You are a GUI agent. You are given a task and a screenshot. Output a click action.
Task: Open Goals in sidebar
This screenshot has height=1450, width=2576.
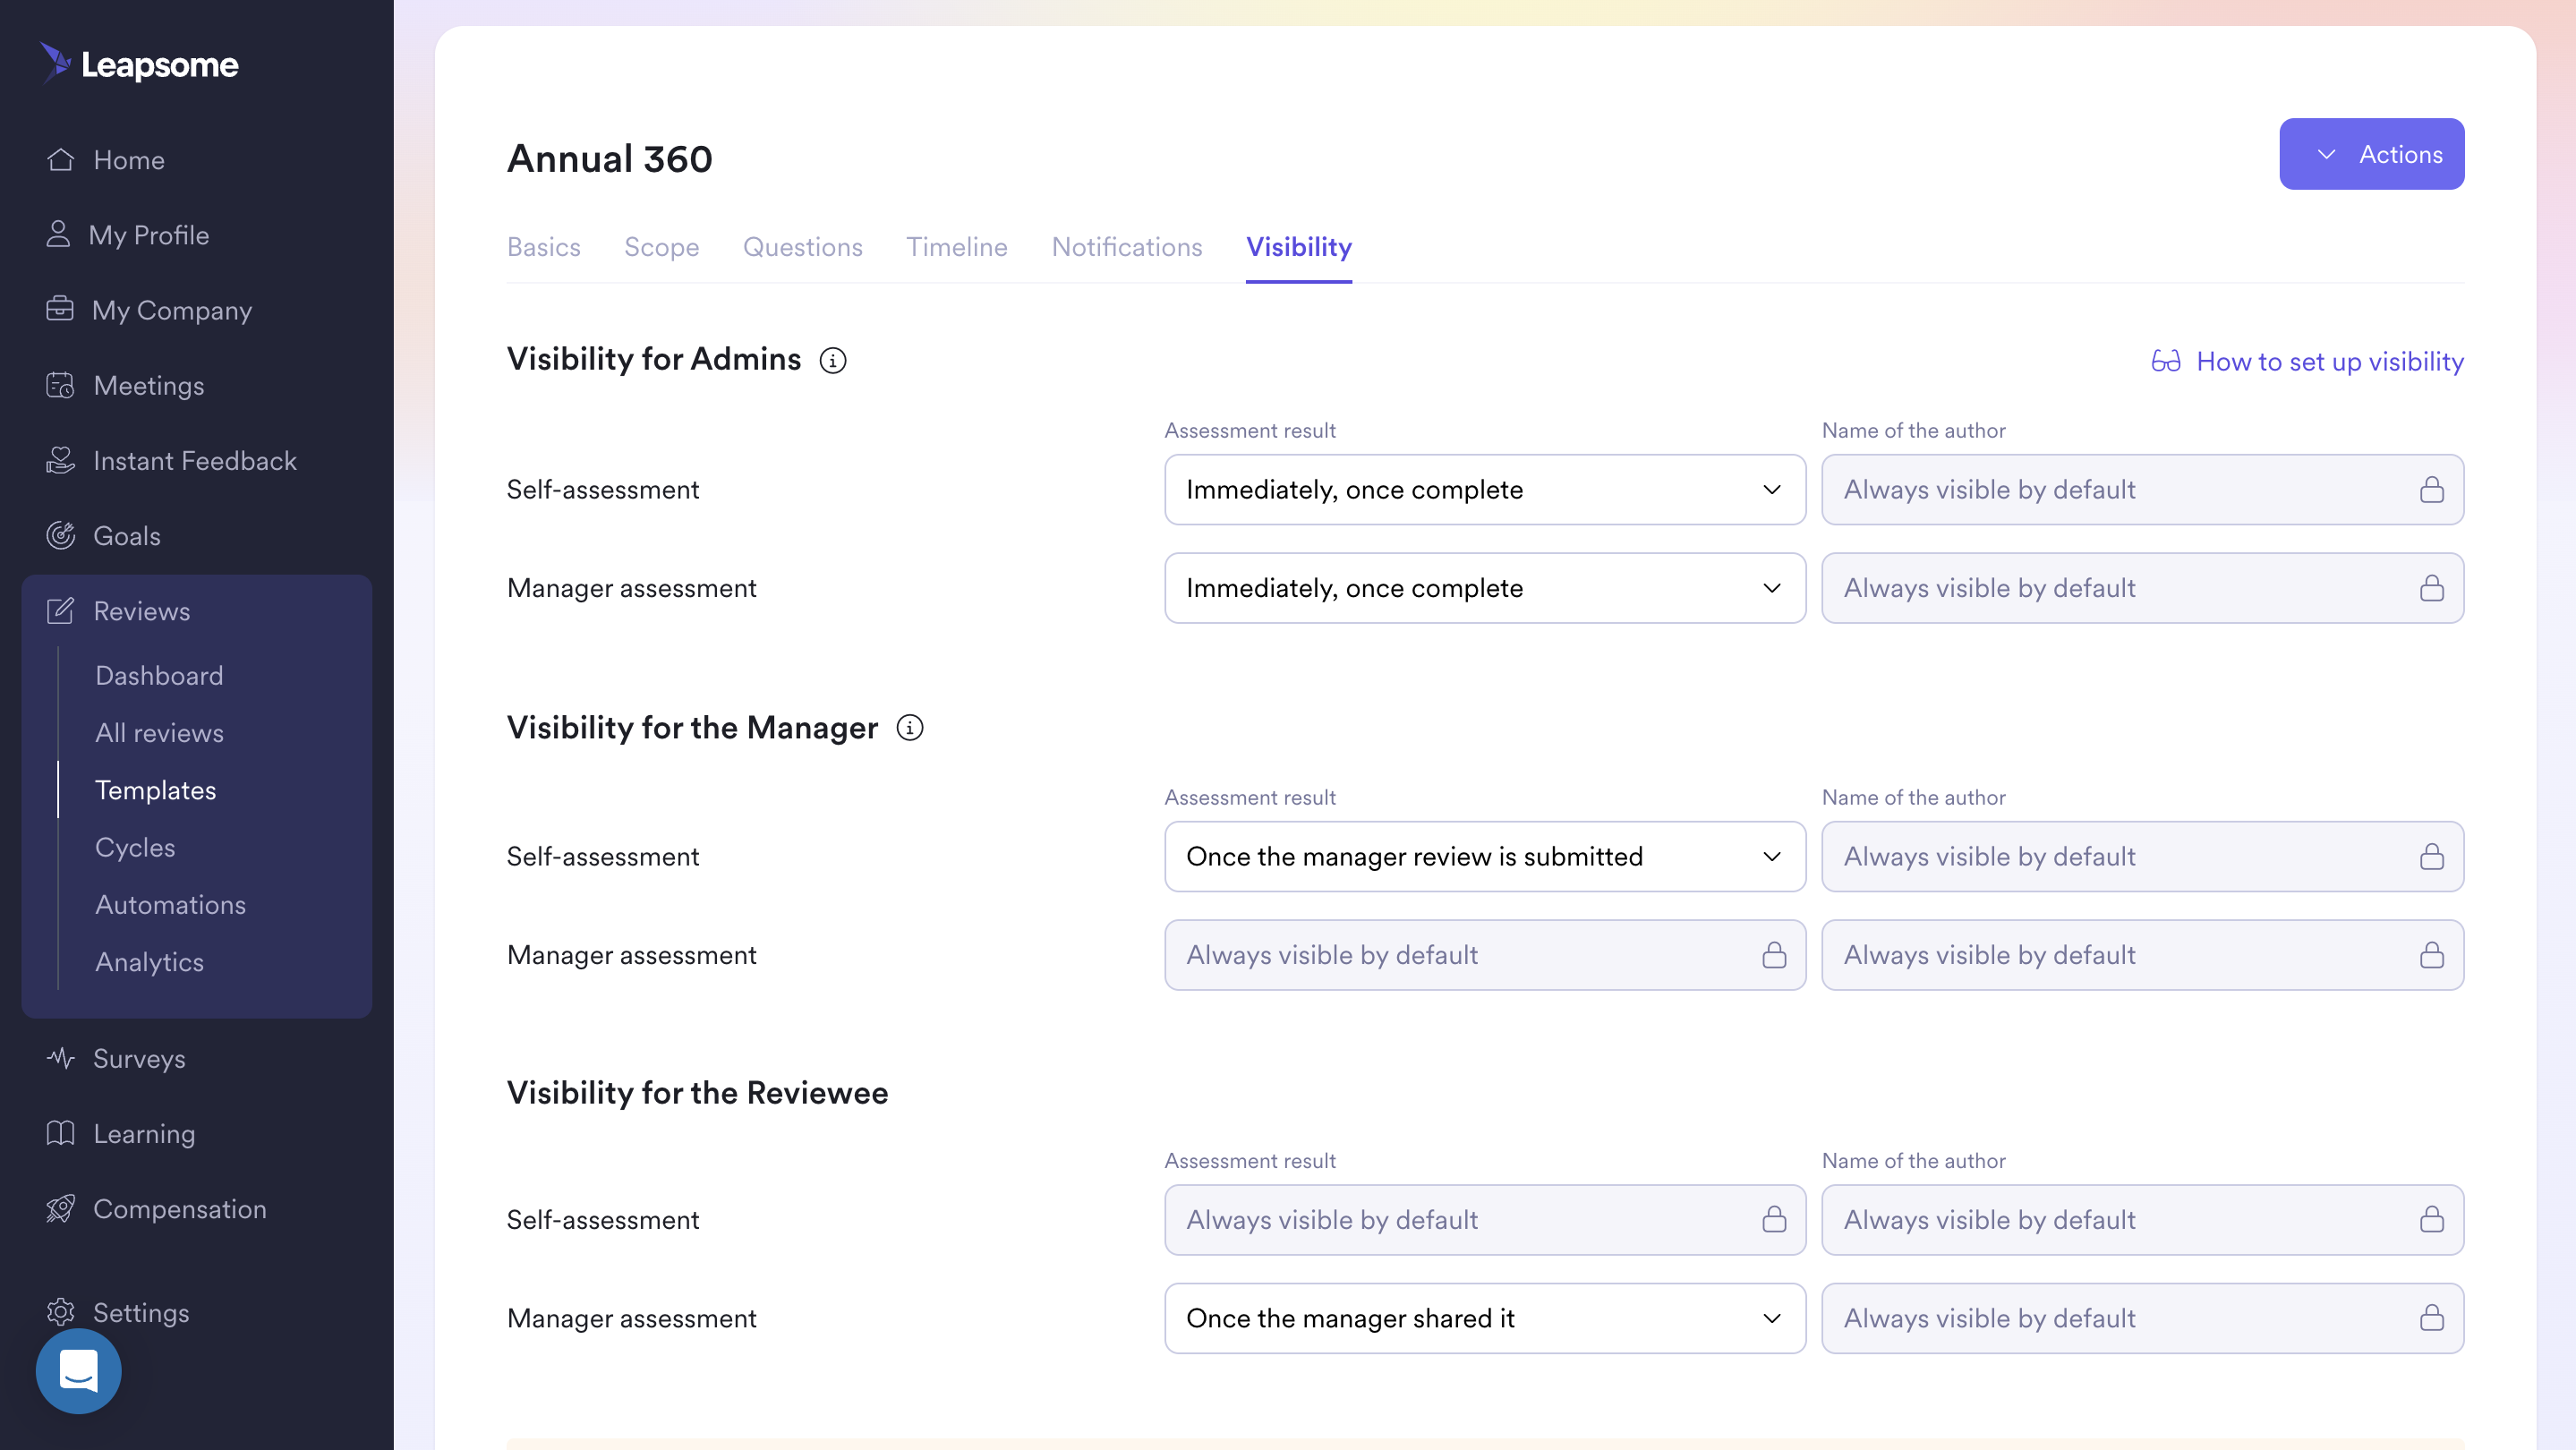[x=126, y=535]
